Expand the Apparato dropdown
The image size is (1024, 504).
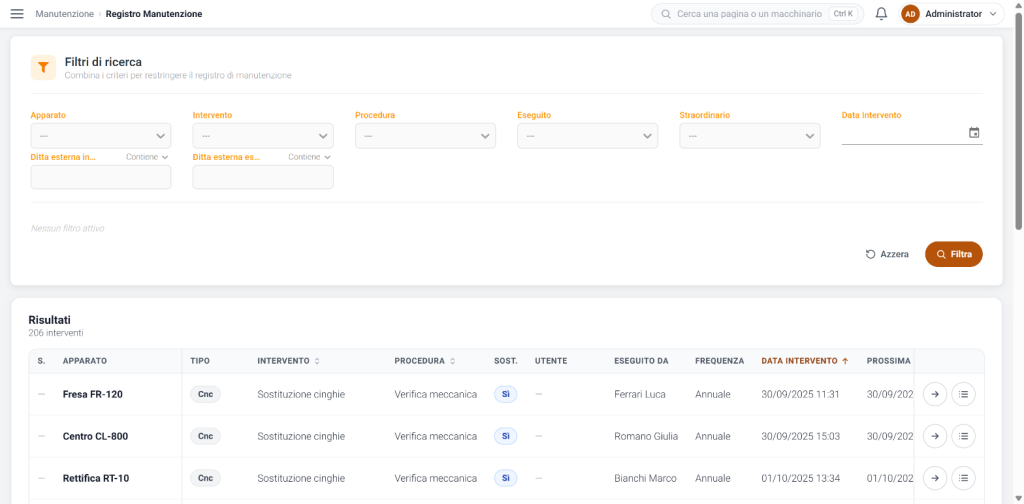coord(101,136)
